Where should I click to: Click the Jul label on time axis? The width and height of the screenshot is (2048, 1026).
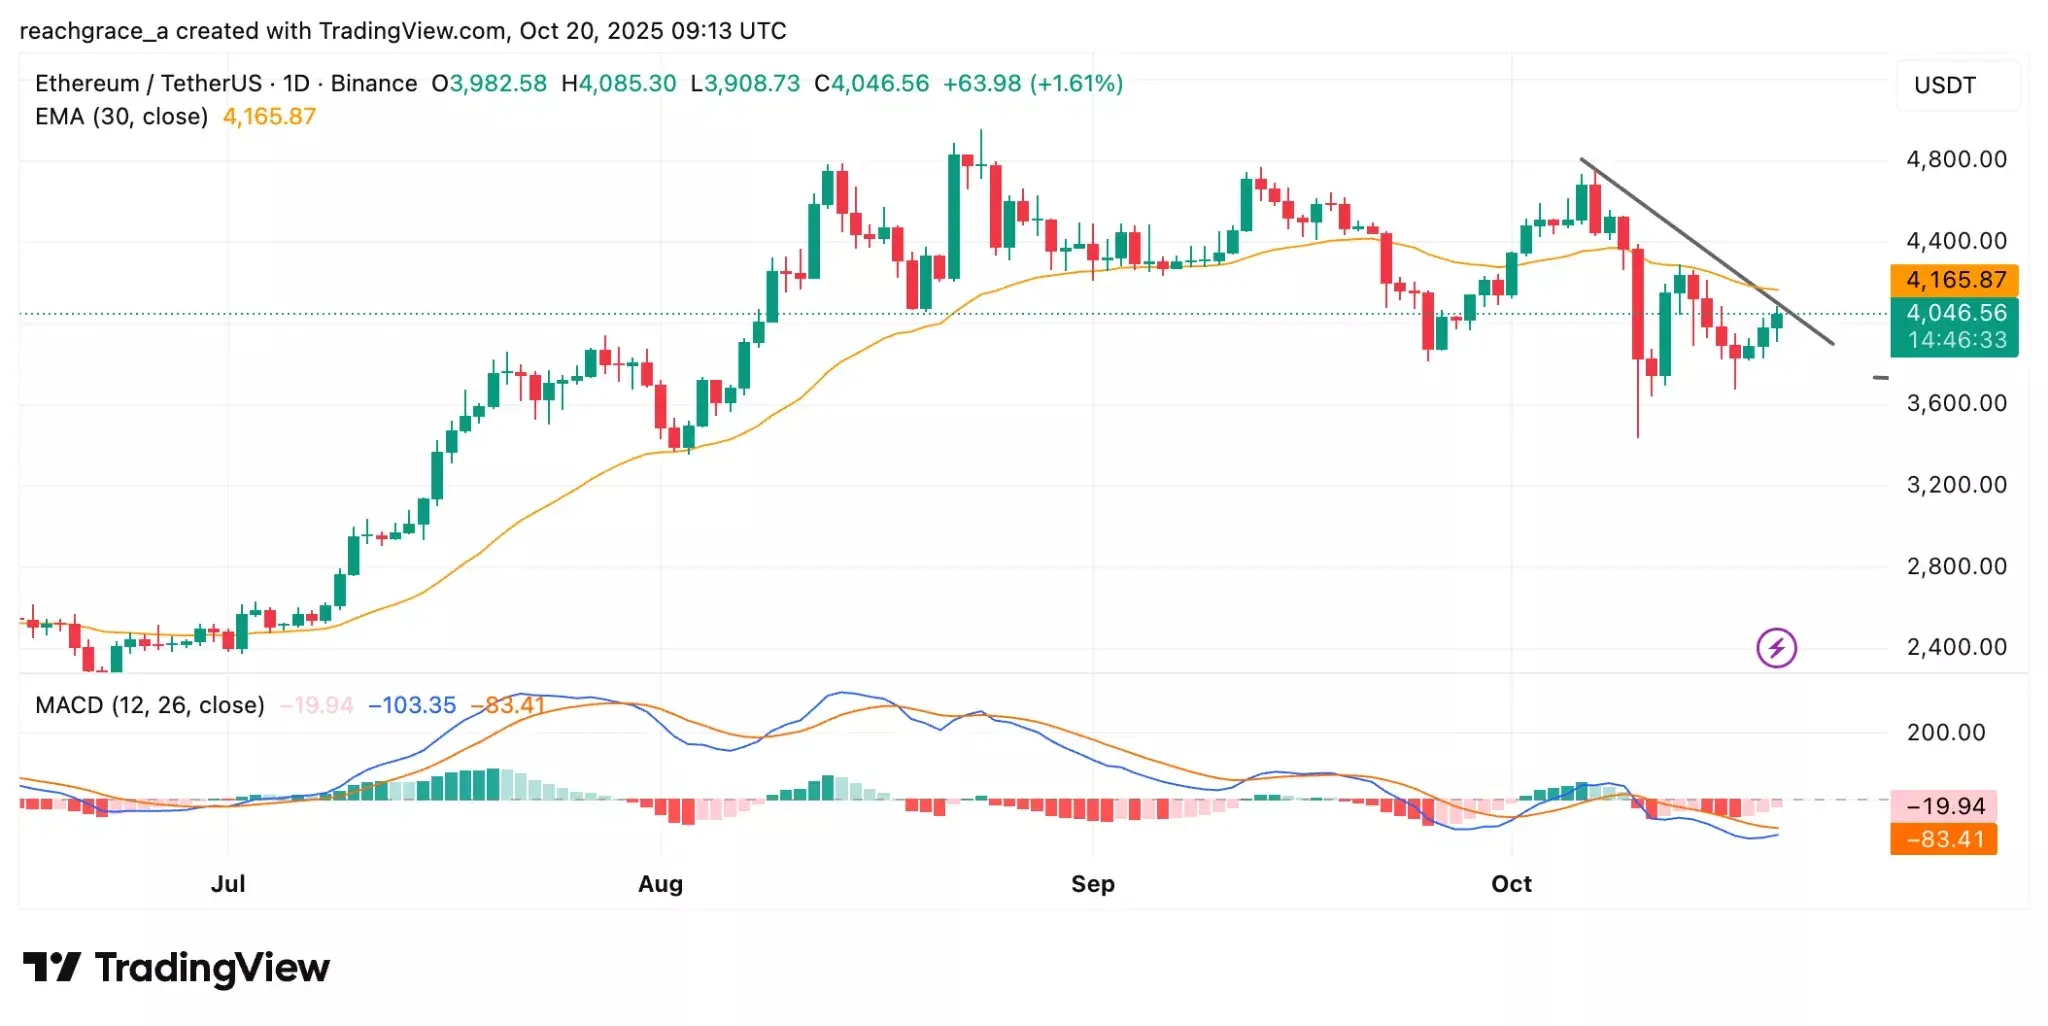tap(228, 884)
